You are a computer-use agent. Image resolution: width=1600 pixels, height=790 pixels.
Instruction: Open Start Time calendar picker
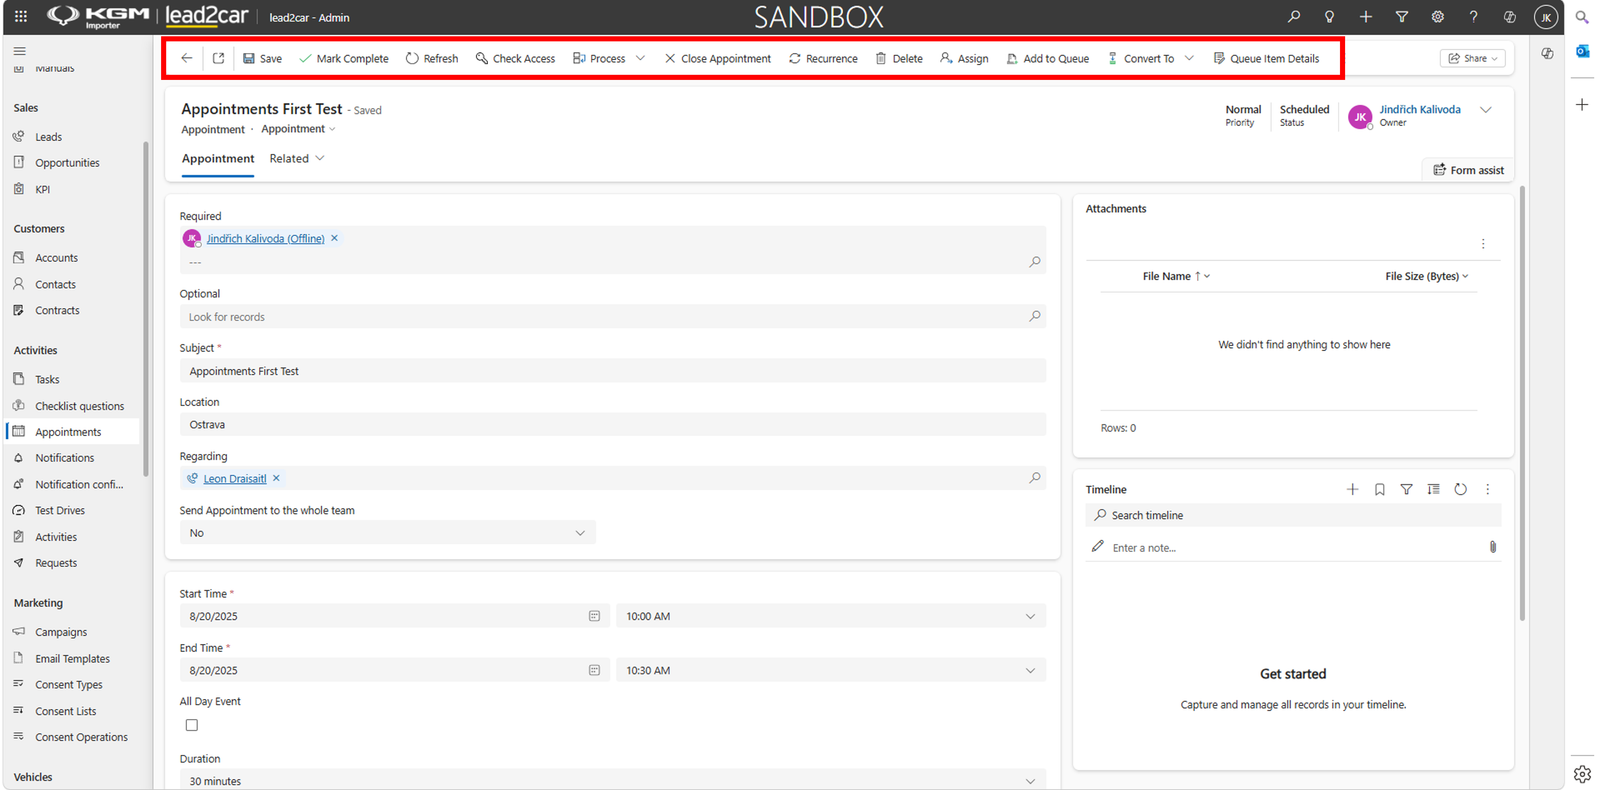point(594,616)
